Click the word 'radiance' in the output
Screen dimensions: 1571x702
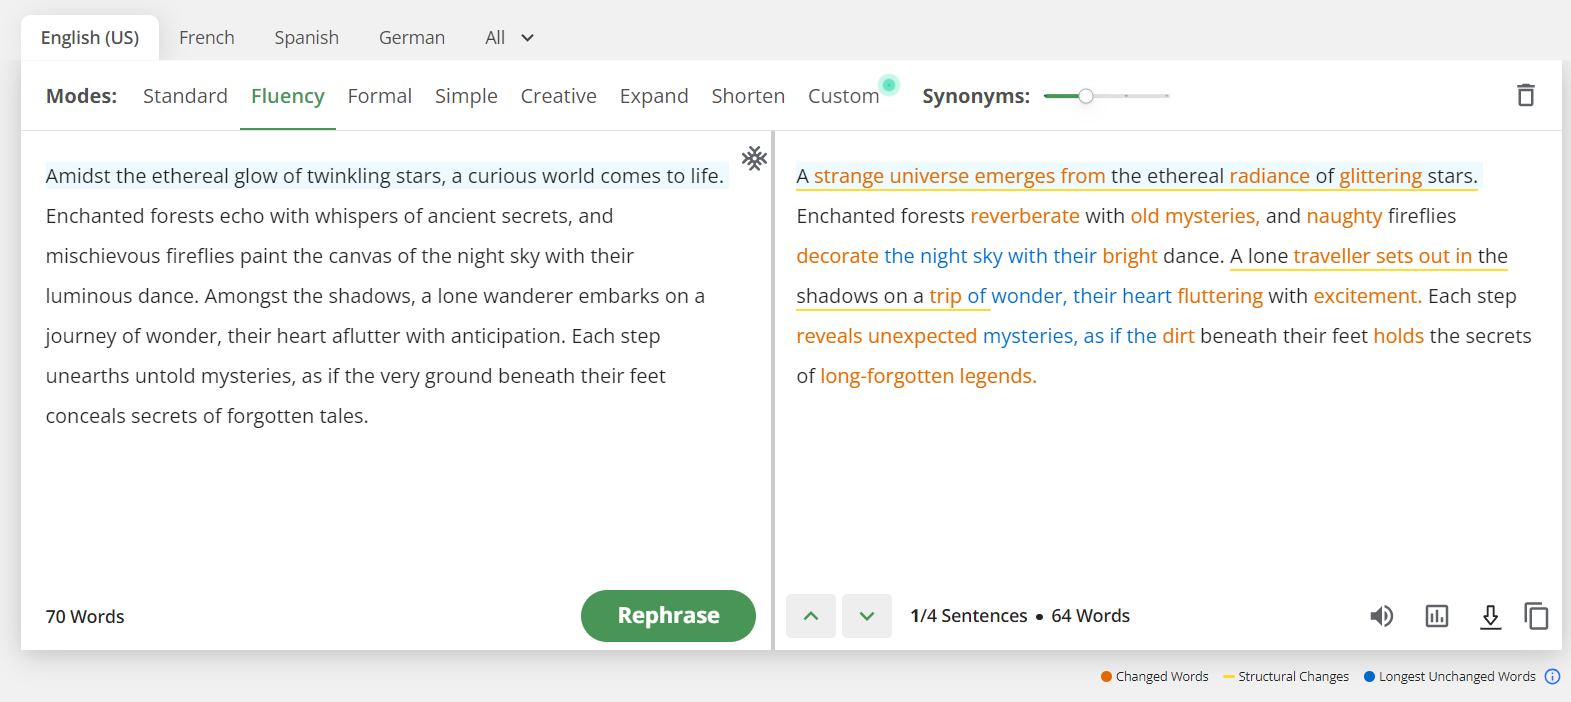(x=1269, y=176)
